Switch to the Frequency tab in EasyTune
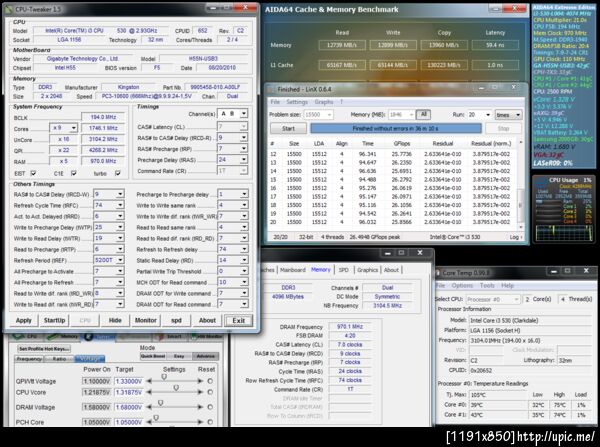Screen dimensions: 600x447 pyautogui.click(x=29, y=359)
